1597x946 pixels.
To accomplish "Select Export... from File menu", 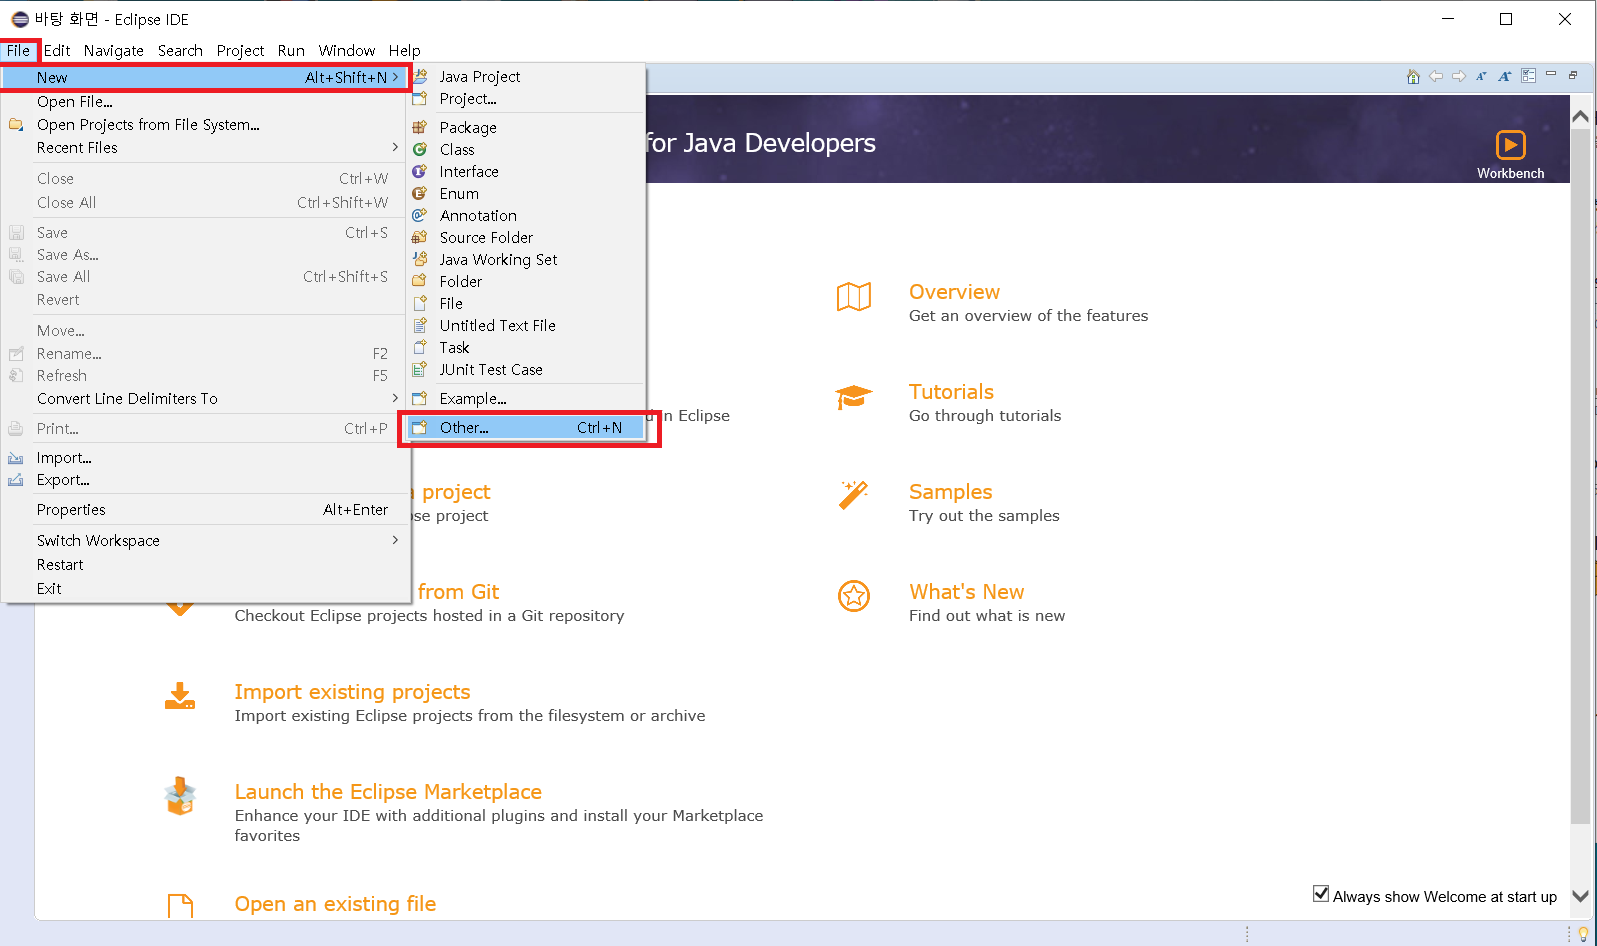I will 205,479.
